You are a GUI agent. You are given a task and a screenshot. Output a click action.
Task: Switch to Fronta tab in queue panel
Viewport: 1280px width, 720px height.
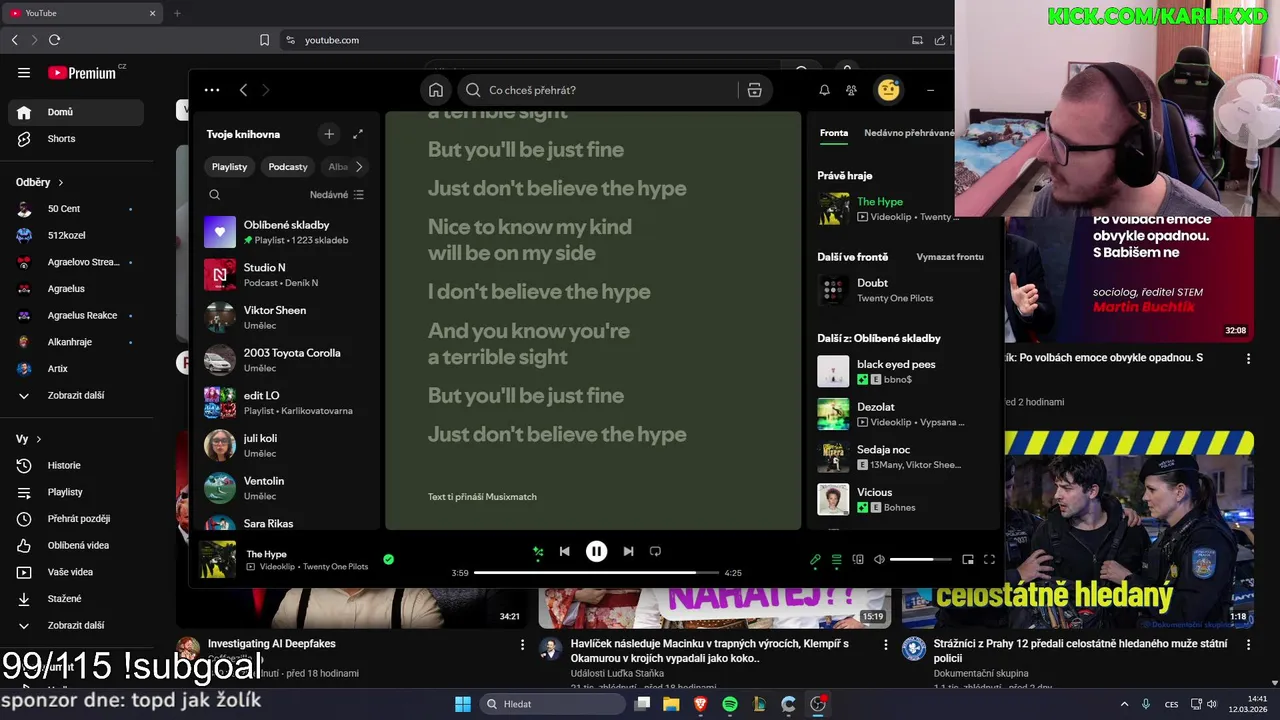coord(834,133)
